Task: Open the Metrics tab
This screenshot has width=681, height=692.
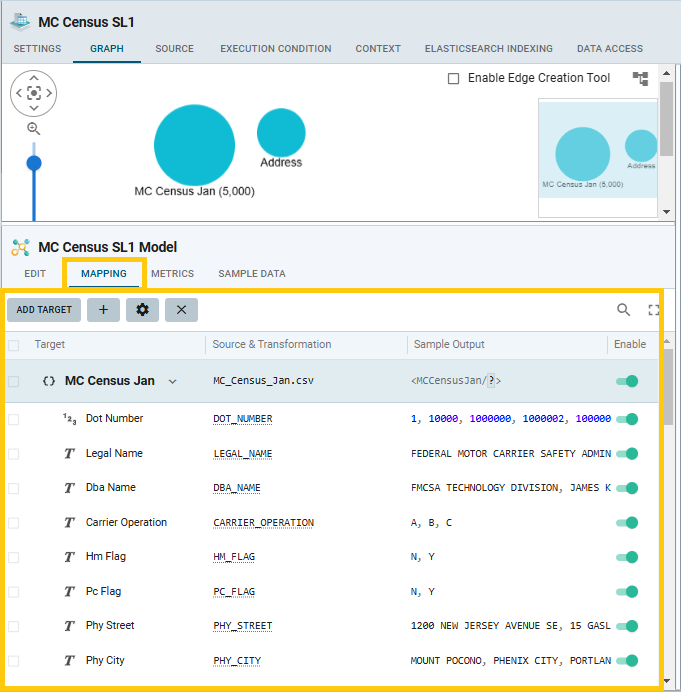Action: pyautogui.click(x=170, y=273)
